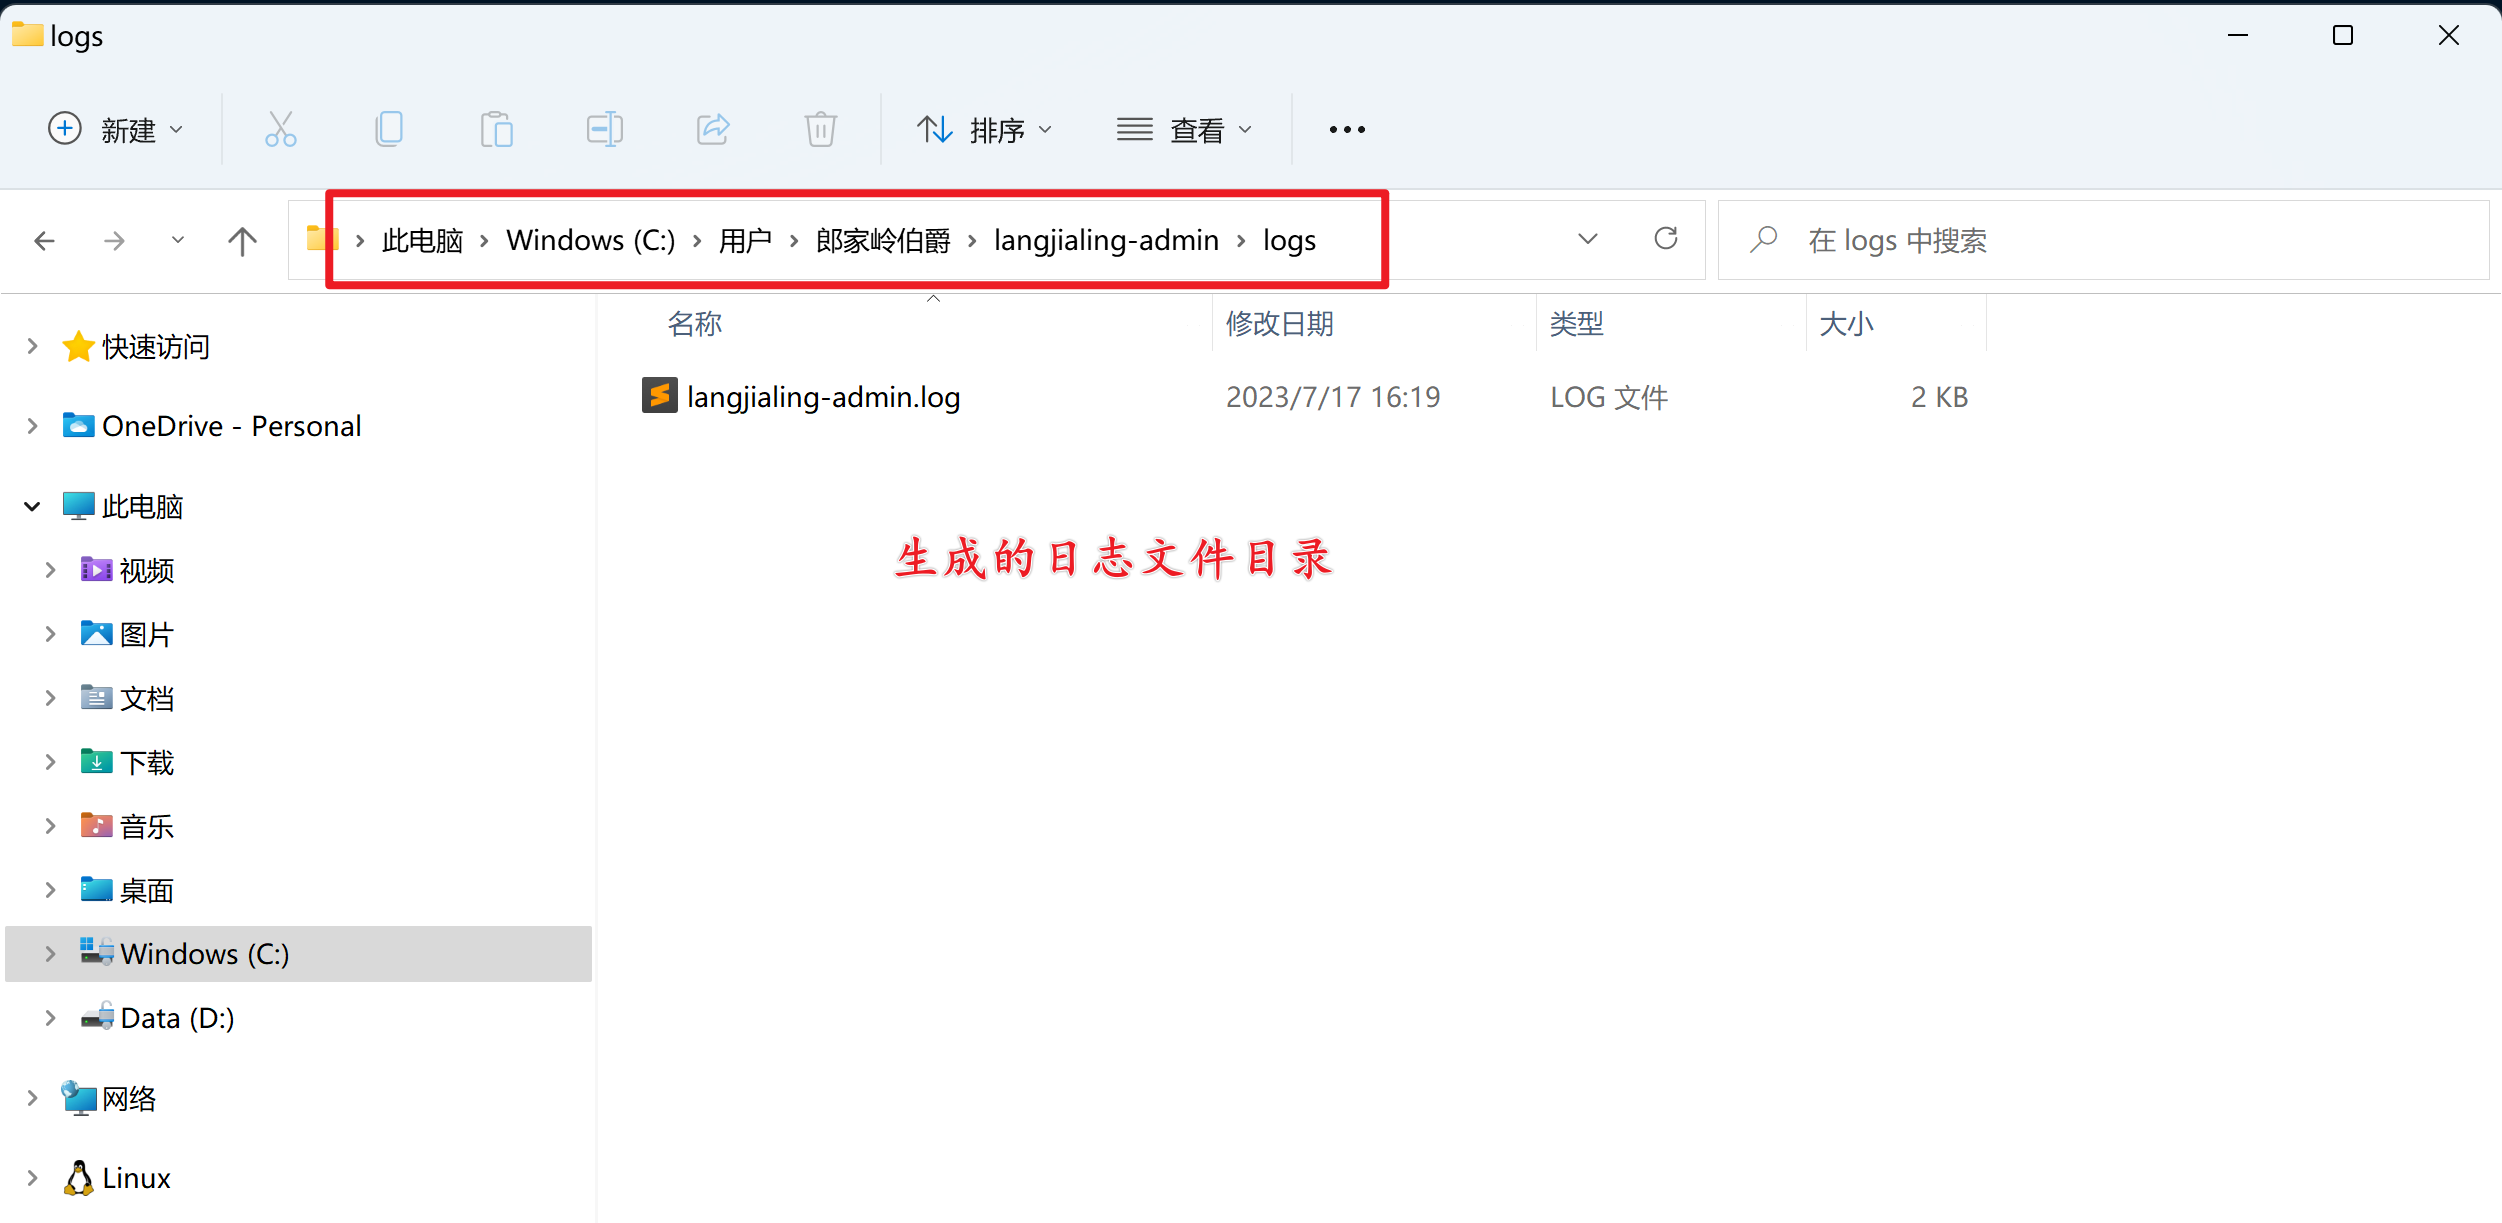Click the OneDrive cloud icon
Screen dimensions: 2502x1223
[78, 426]
